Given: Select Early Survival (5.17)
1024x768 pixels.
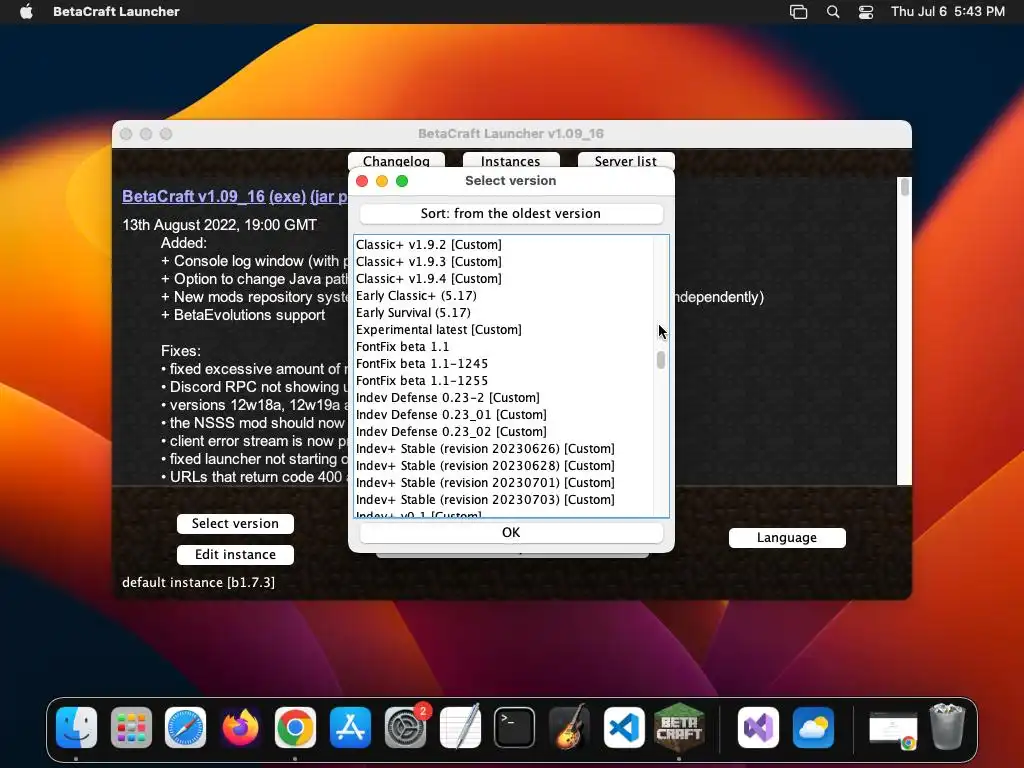Looking at the screenshot, I should (x=504, y=312).
